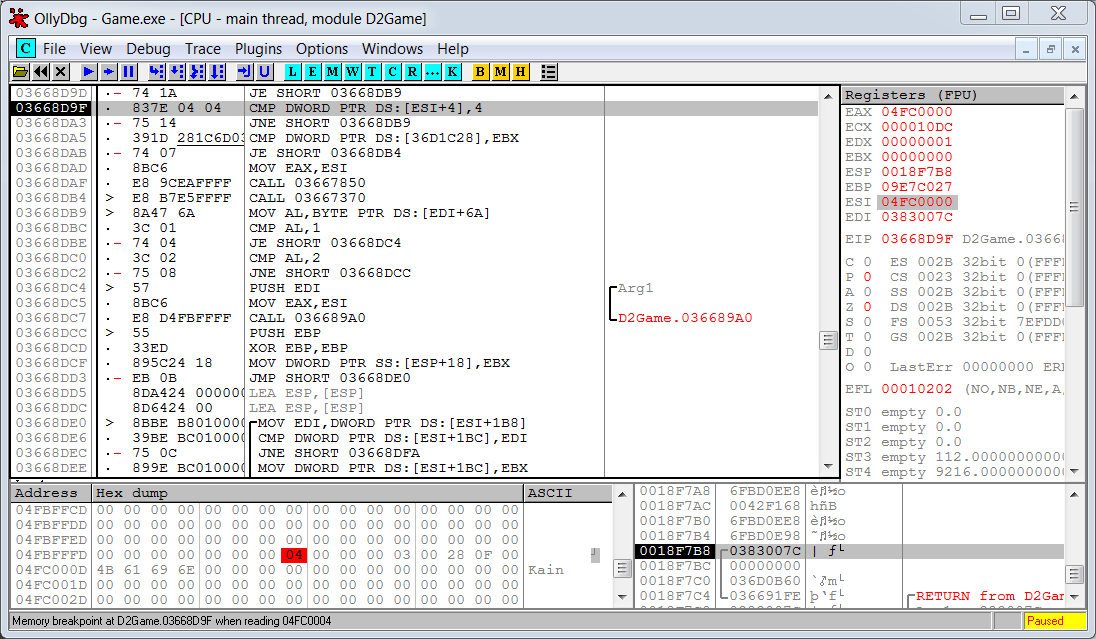Click the blue Run program arrow
1096x639 pixels.
click(88, 72)
